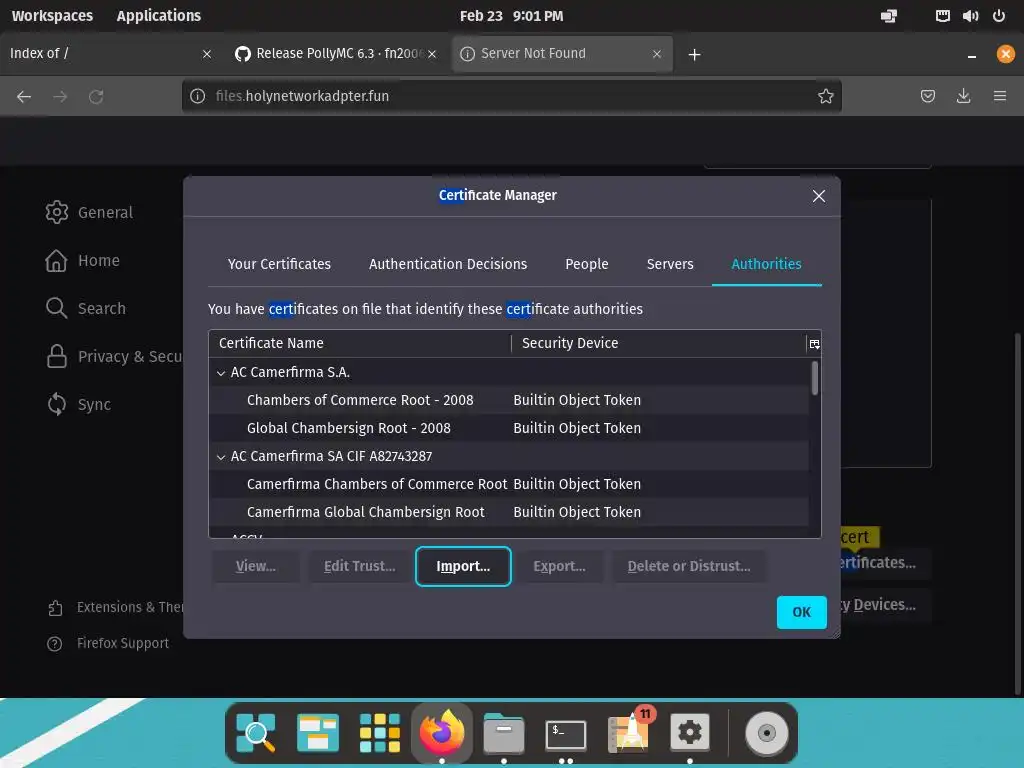This screenshot has width=1024, height=768.
Task: Sort by Certificate Name column header
Action: click(360, 343)
